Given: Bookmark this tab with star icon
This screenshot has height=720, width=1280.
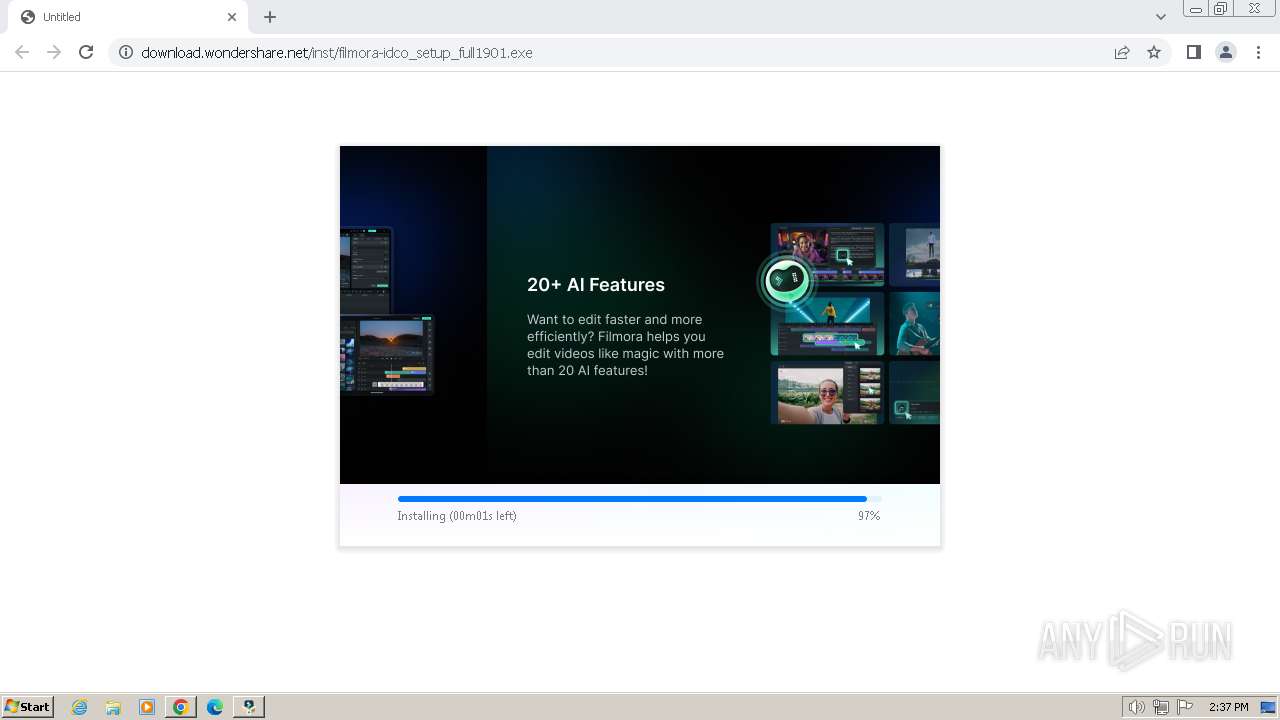Looking at the screenshot, I should 1154,52.
